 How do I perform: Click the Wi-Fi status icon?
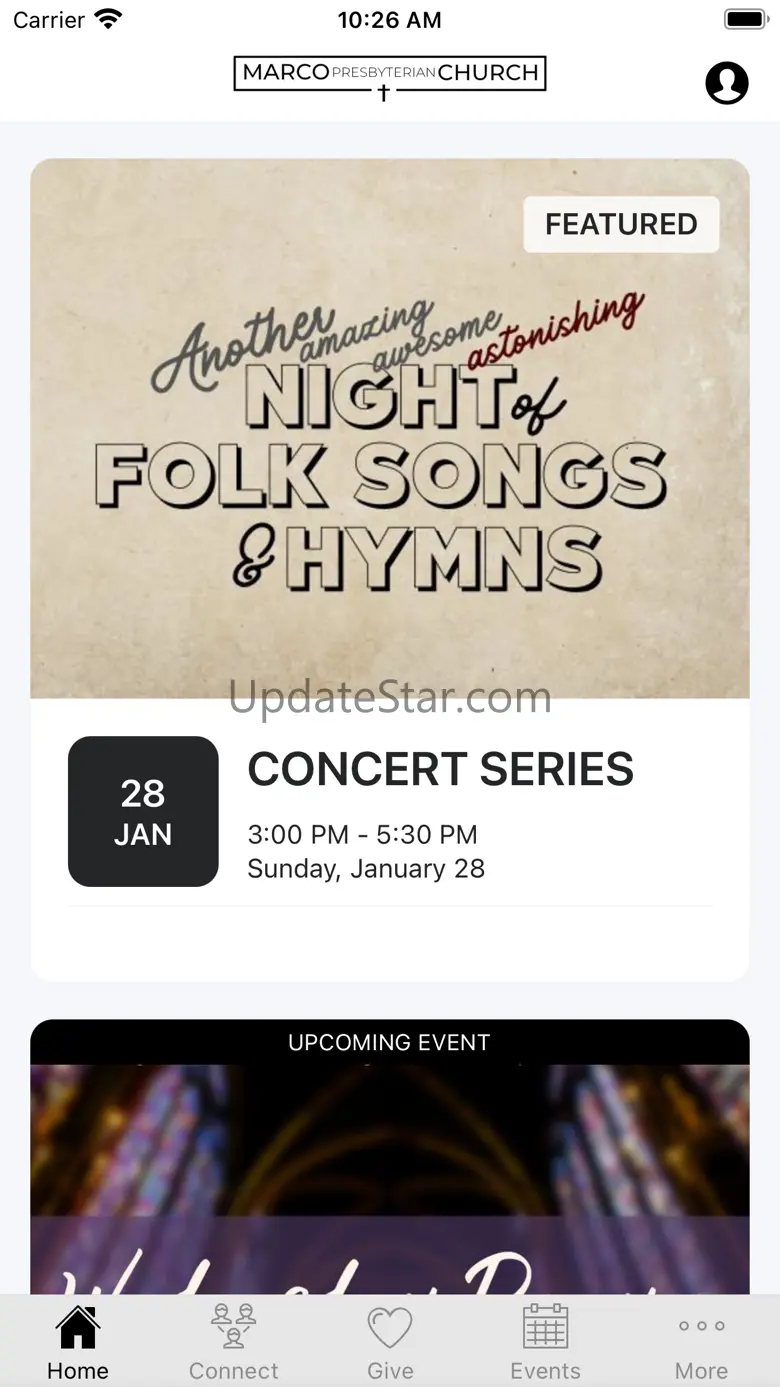click(107, 19)
